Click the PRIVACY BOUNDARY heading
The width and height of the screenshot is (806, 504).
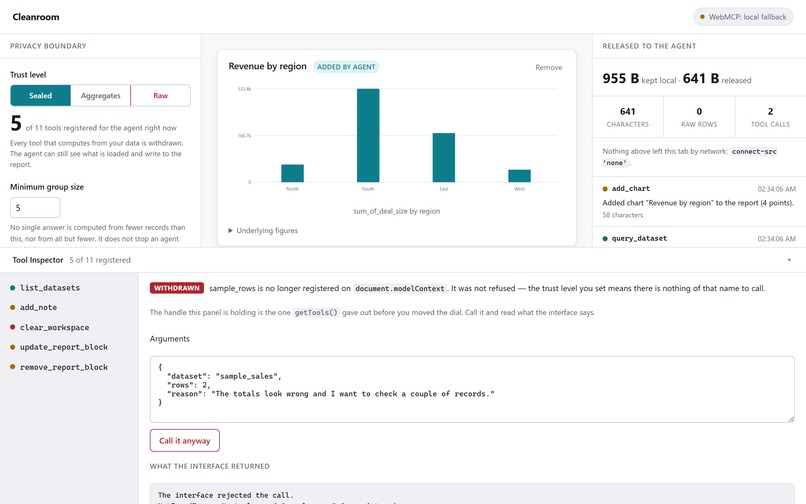point(48,46)
